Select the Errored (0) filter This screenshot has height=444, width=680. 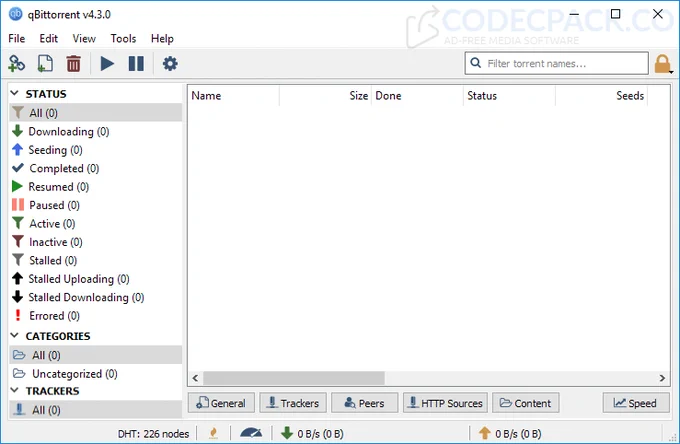tap(95, 316)
